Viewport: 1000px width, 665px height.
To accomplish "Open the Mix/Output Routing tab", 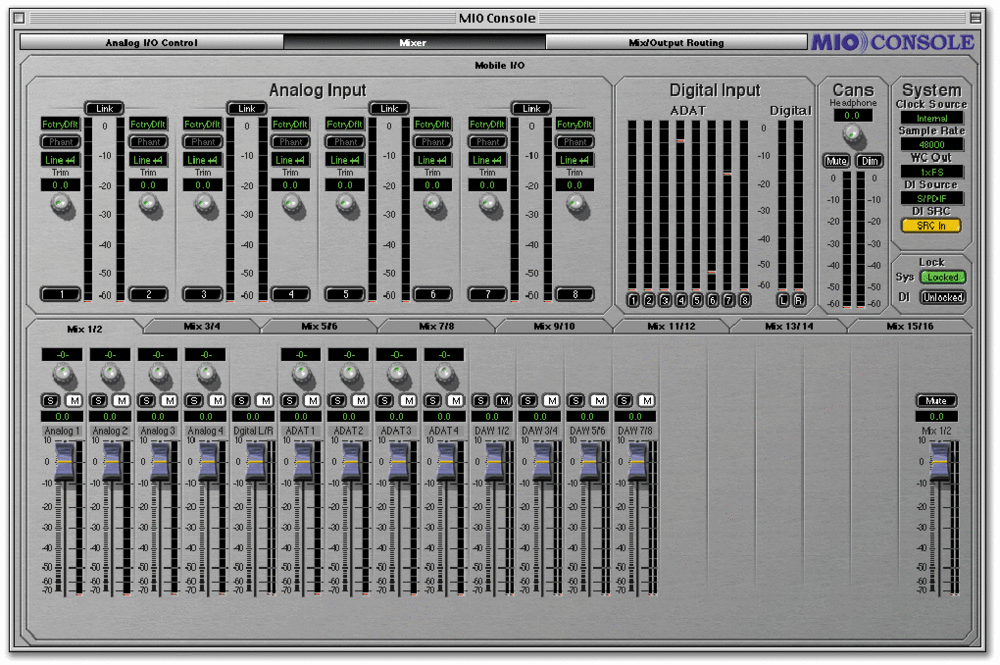I will tap(676, 43).
